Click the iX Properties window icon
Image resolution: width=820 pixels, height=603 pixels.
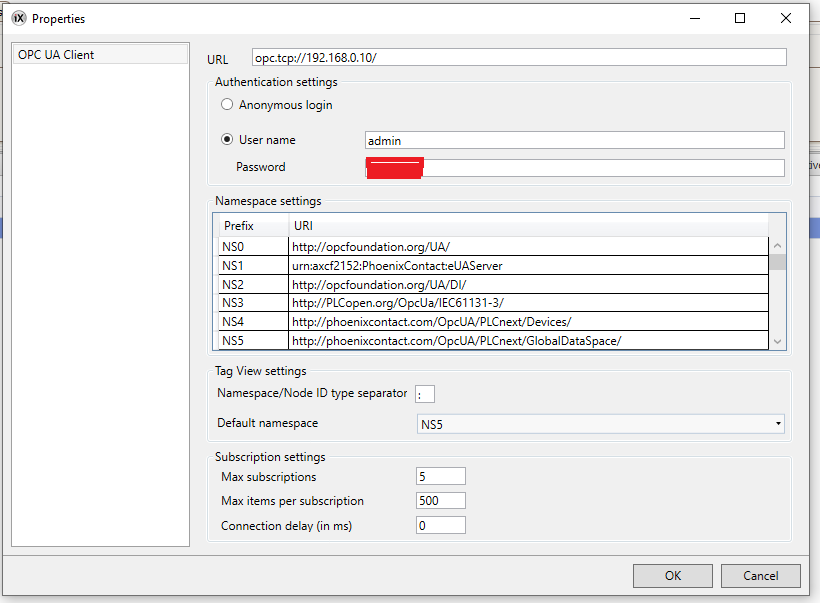18,18
